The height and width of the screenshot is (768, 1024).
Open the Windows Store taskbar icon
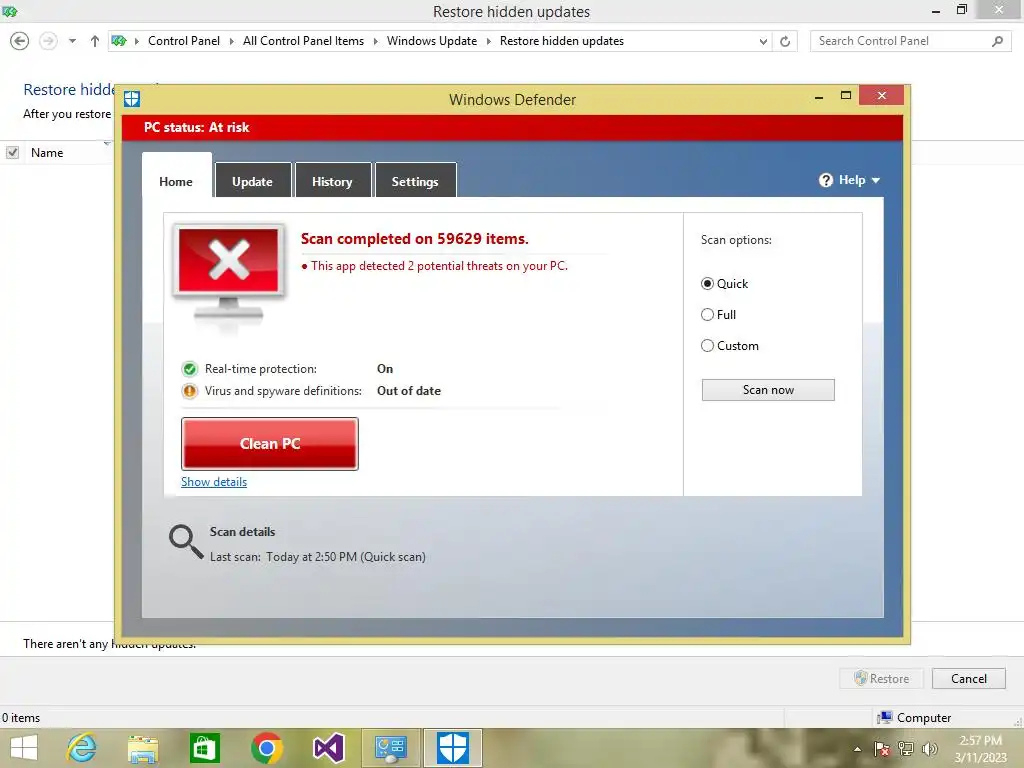pyautogui.click(x=204, y=748)
